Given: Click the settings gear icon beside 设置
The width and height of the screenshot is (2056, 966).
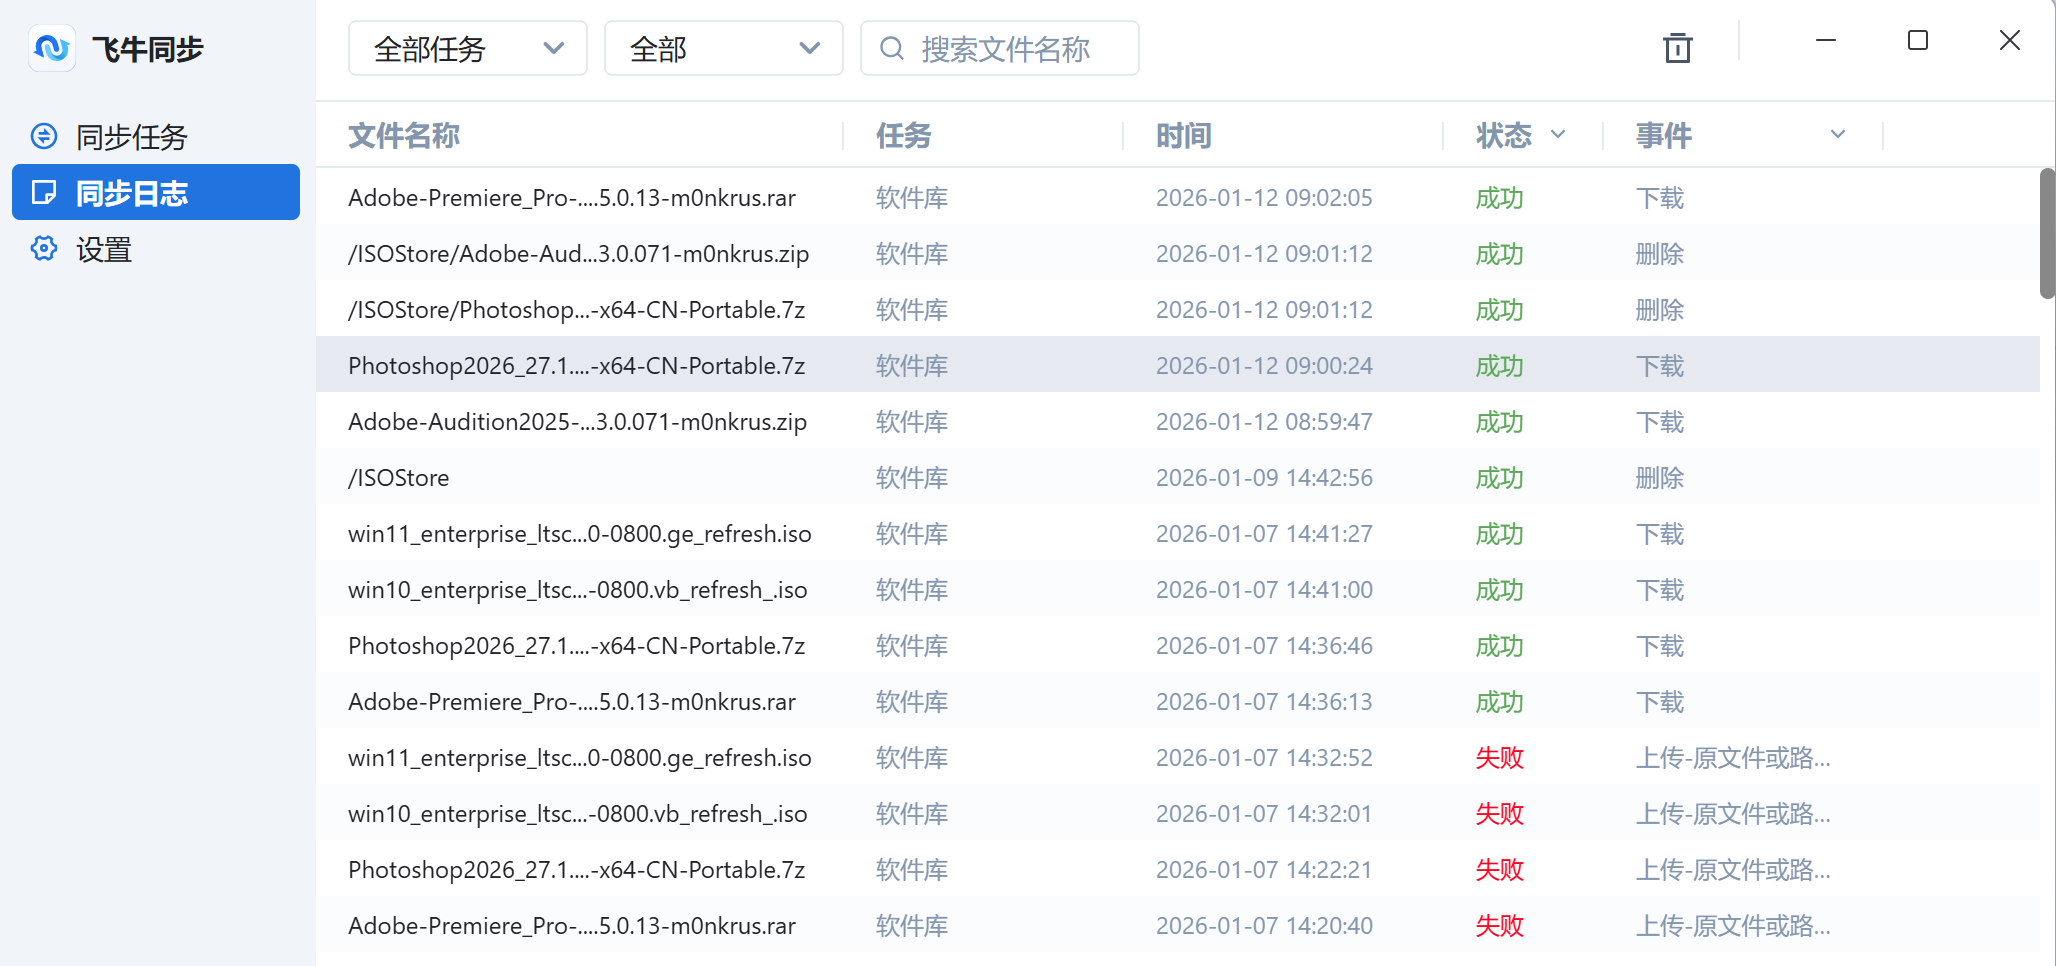Looking at the screenshot, I should click(x=44, y=249).
